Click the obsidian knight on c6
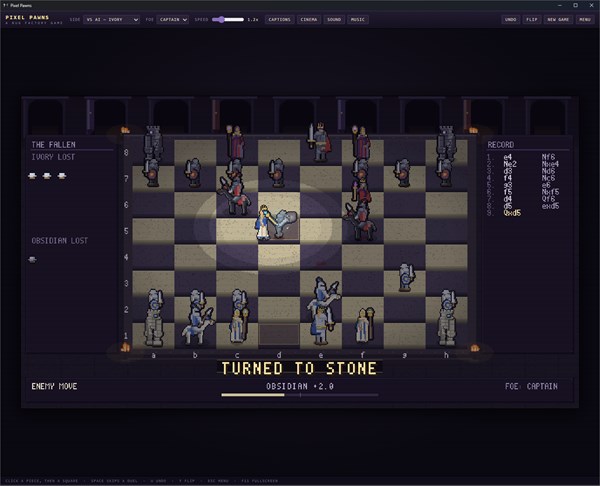The width and height of the screenshot is (600, 486). pos(234,195)
